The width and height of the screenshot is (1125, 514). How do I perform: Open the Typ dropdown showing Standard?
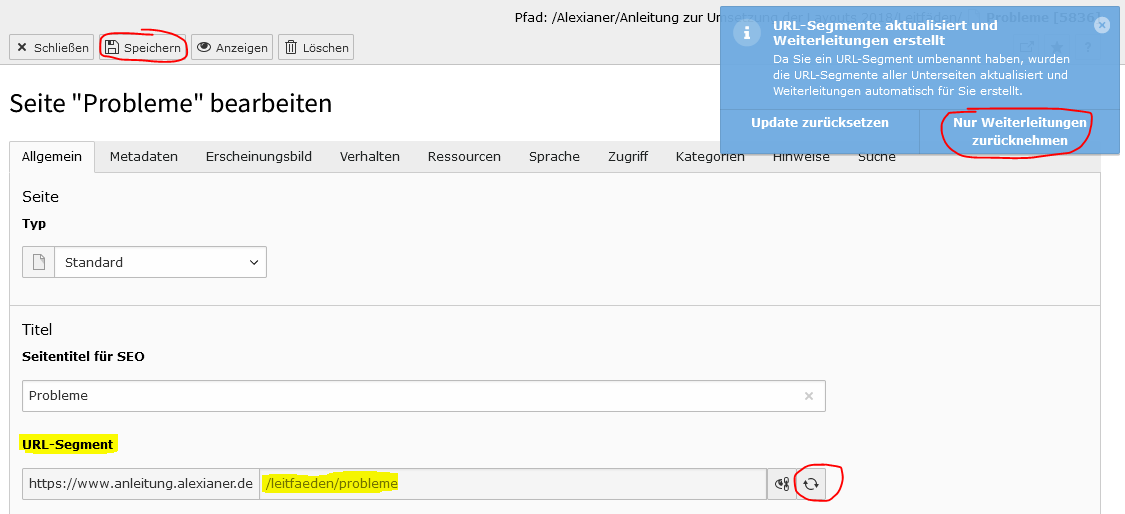tap(160, 263)
